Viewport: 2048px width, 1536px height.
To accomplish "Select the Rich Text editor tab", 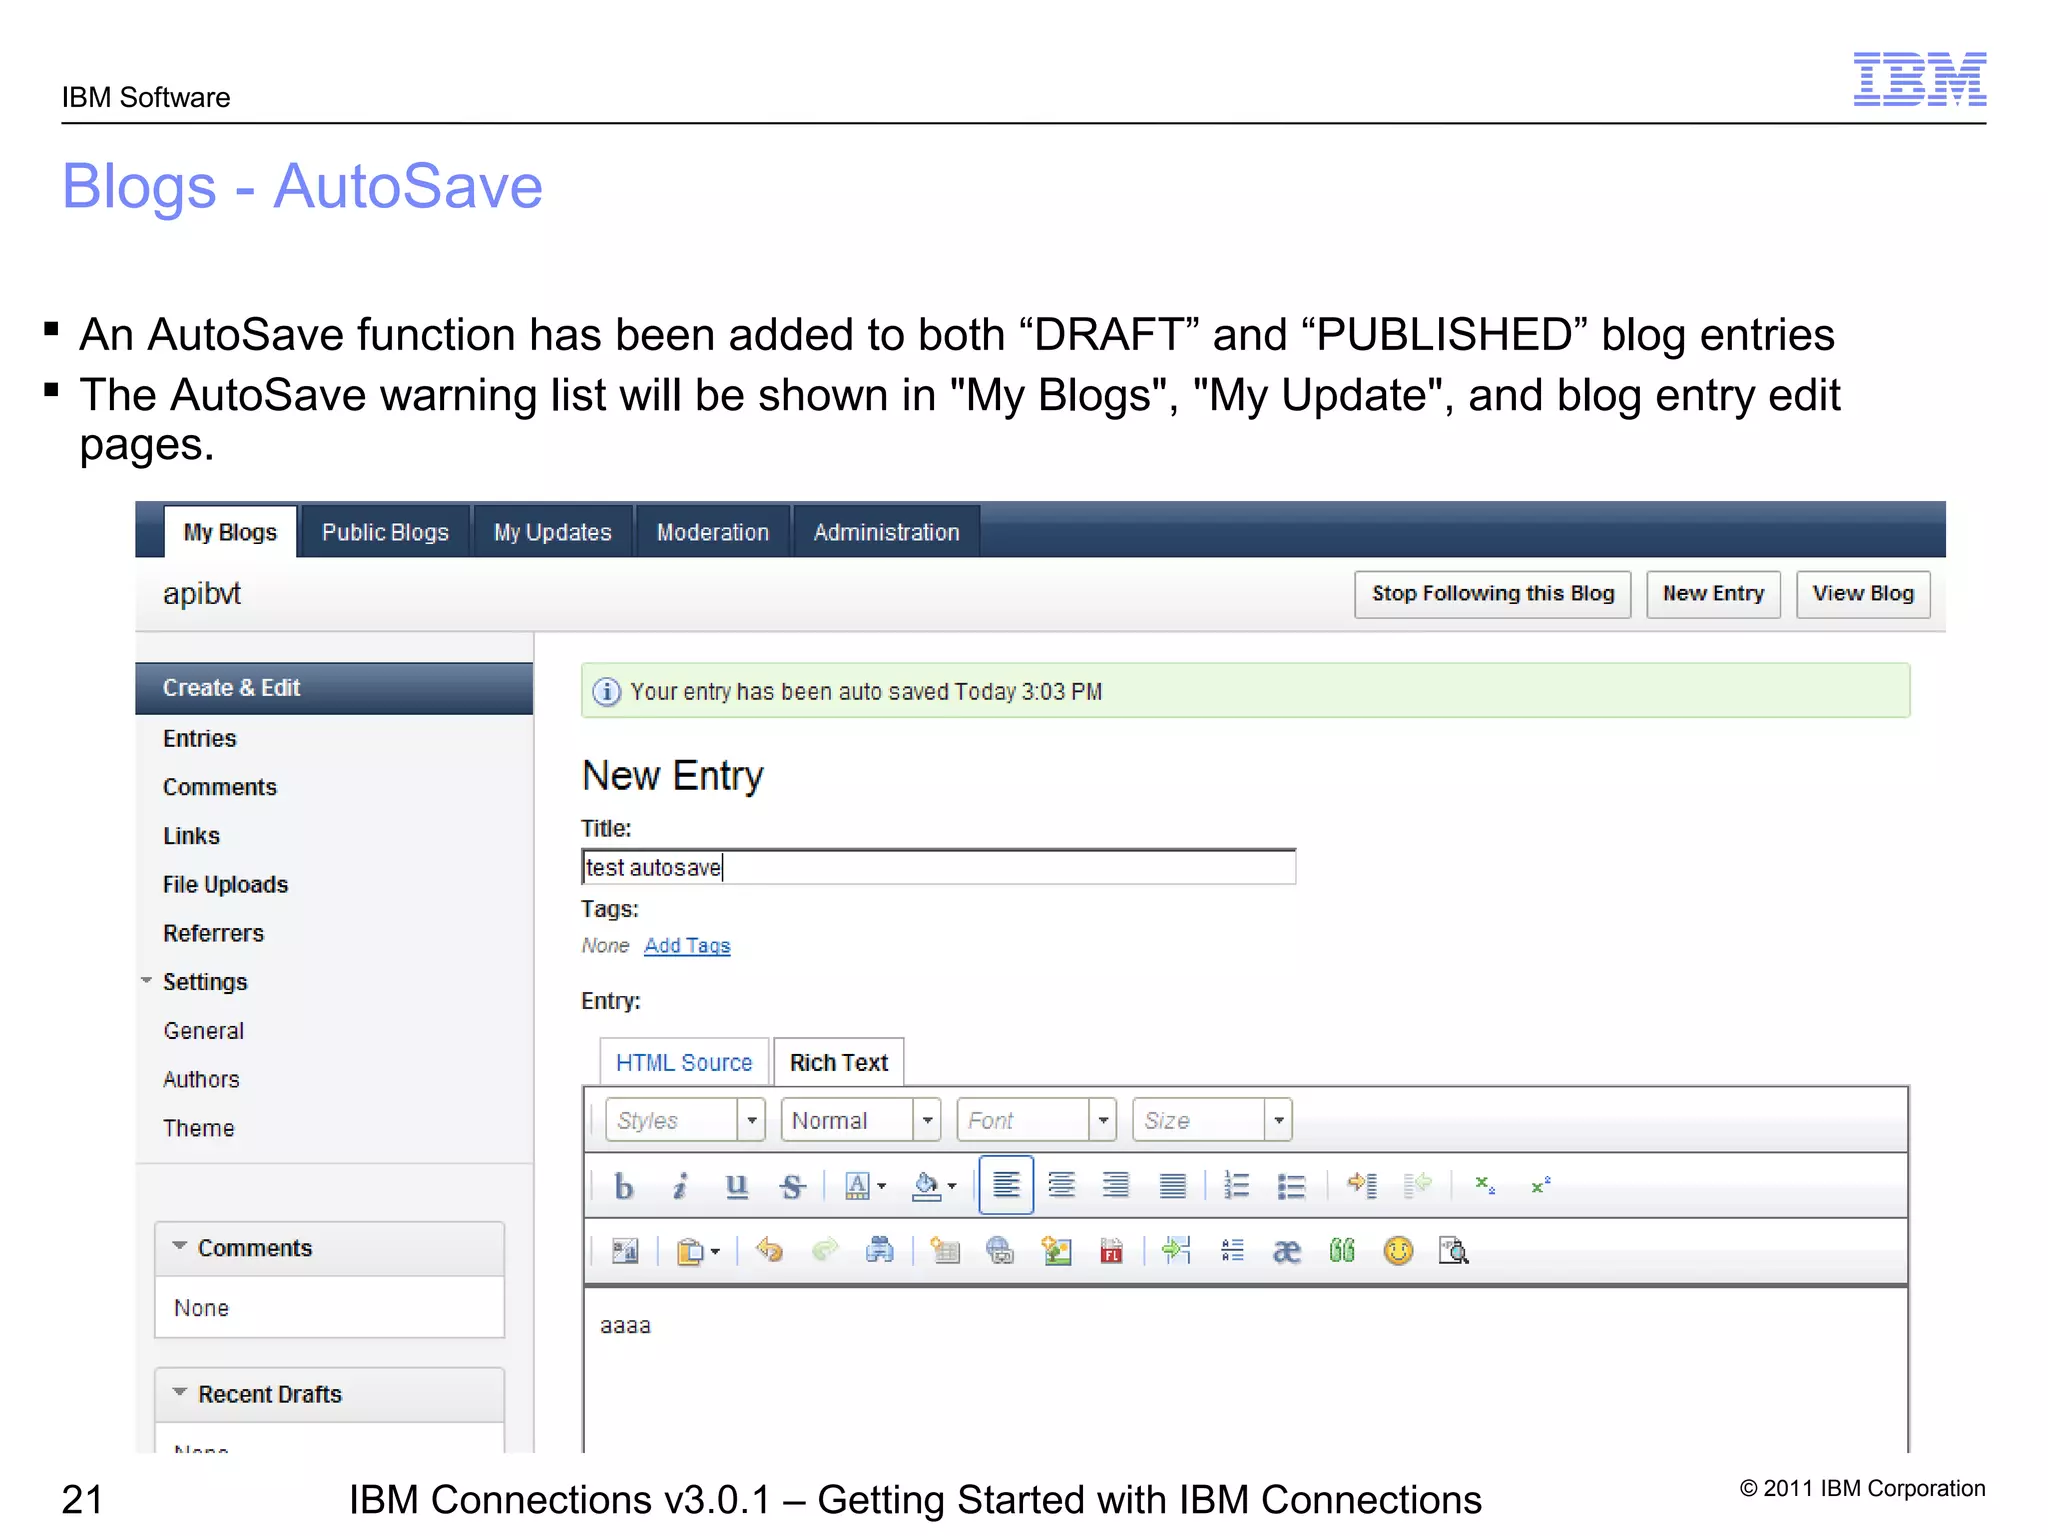I will 839,1062.
